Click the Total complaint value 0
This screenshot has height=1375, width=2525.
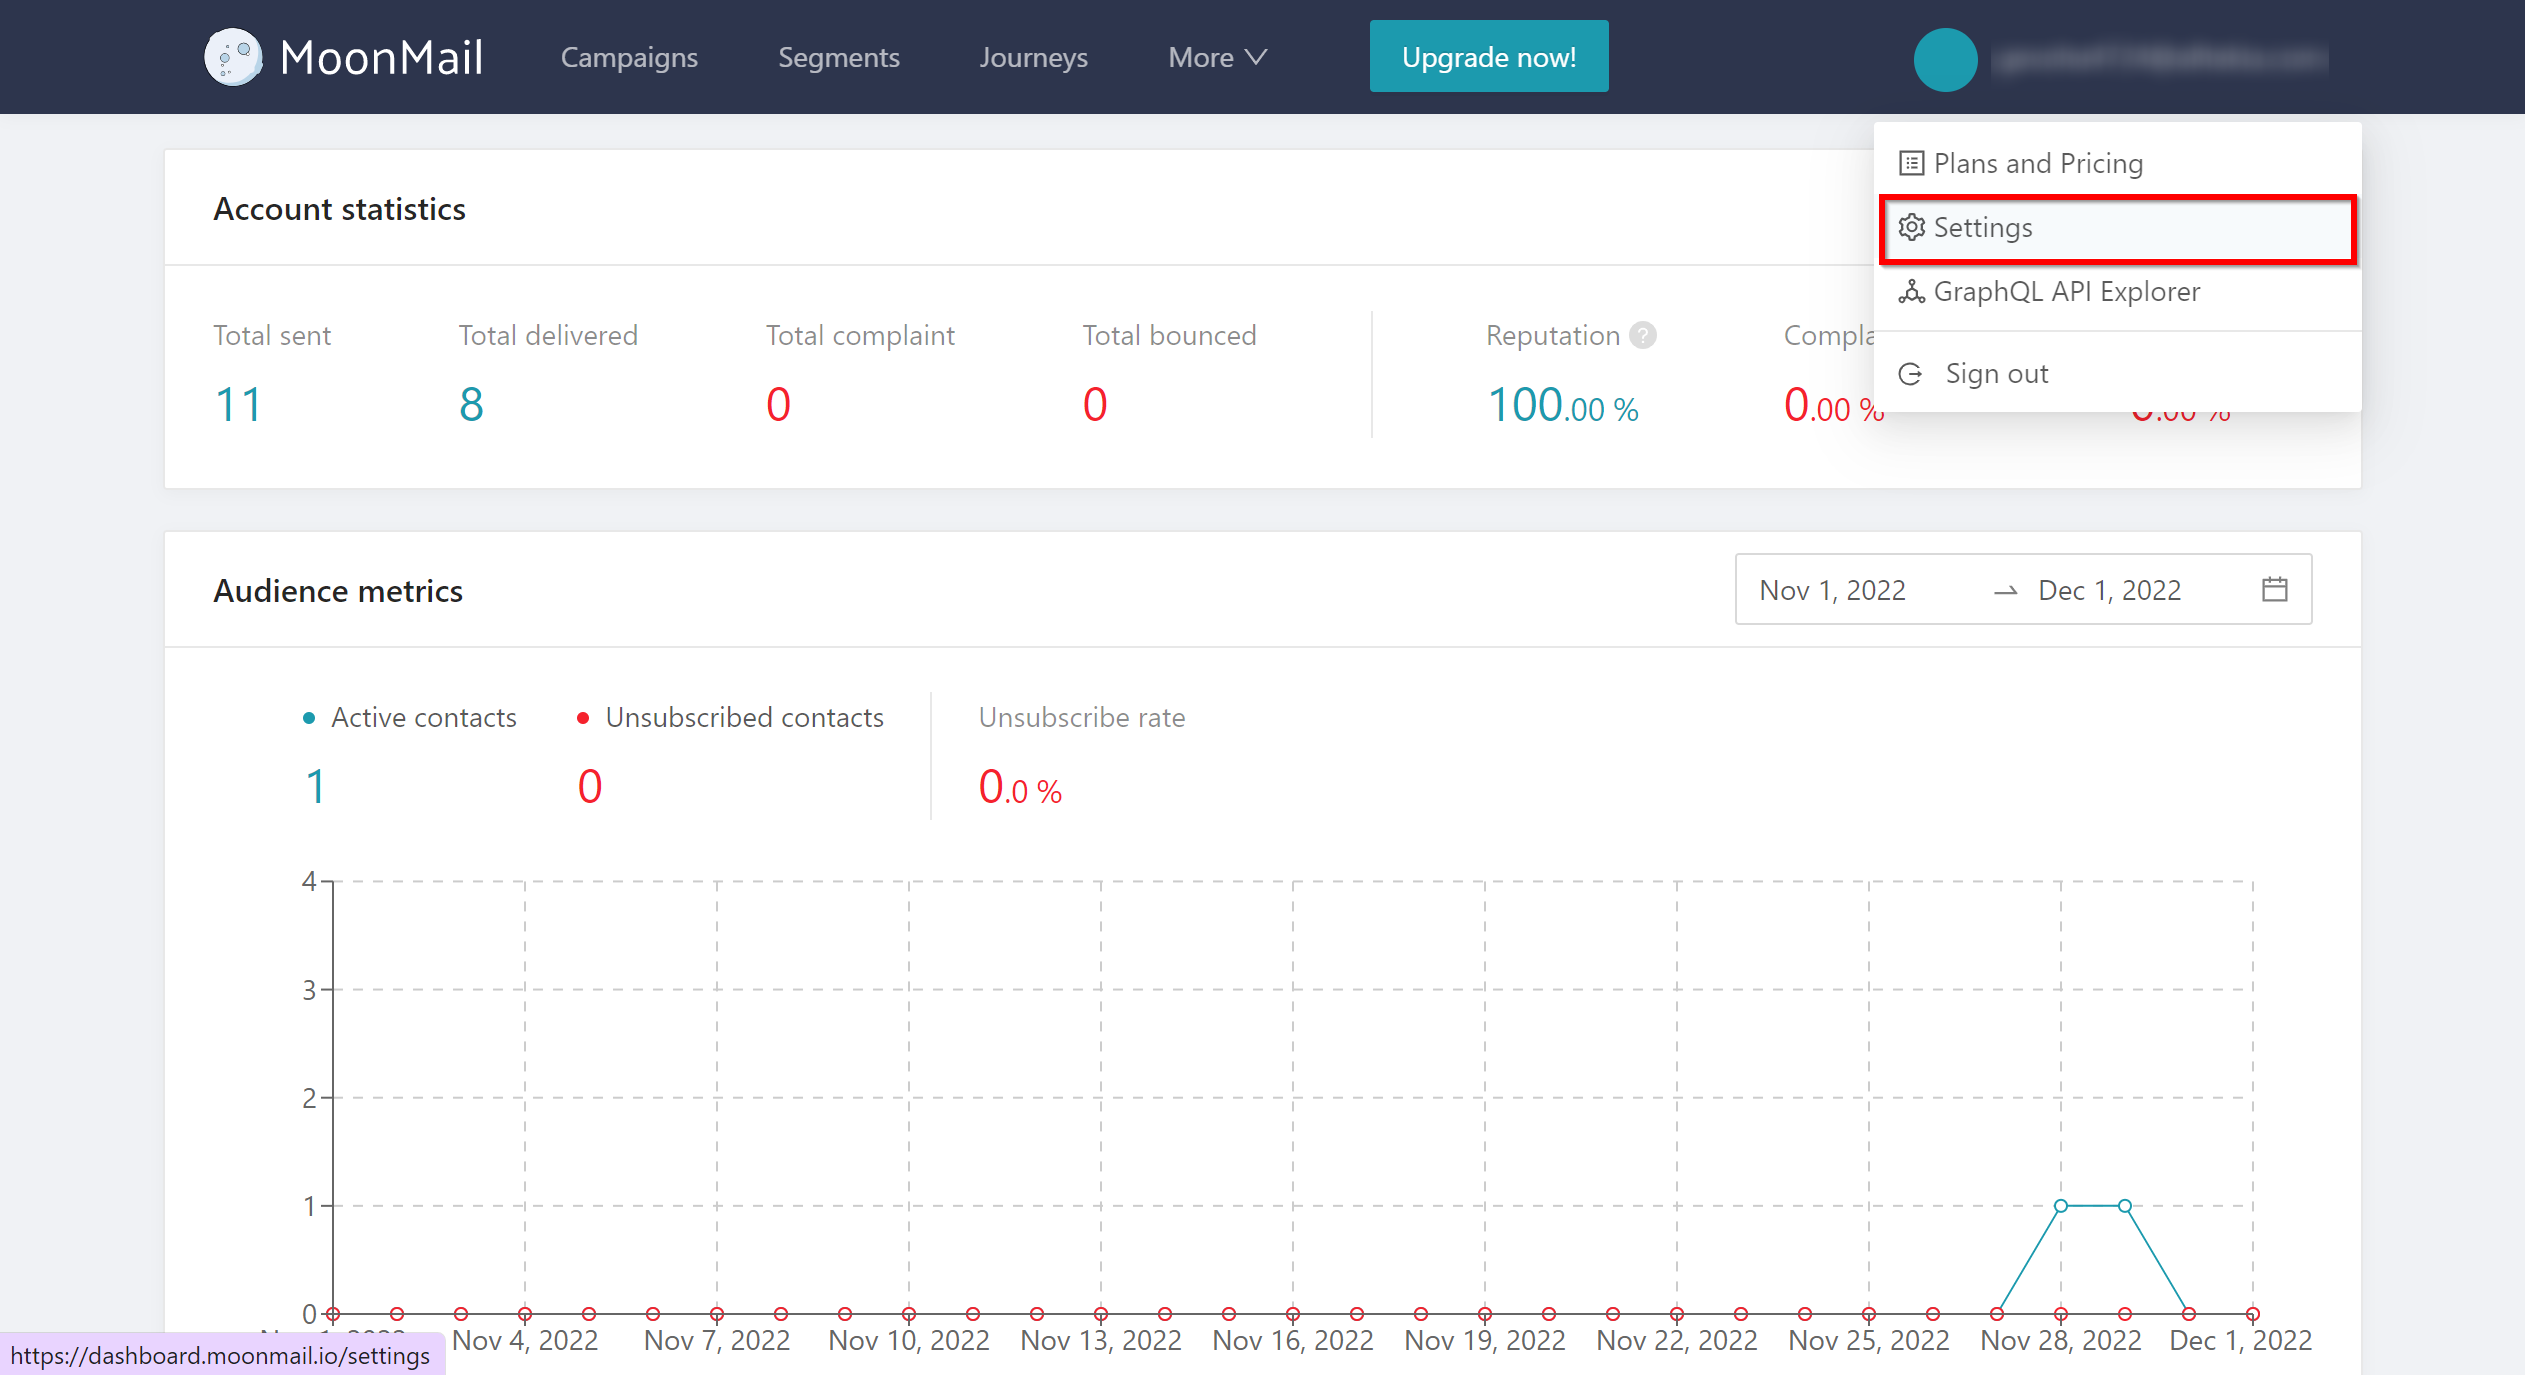coord(778,405)
